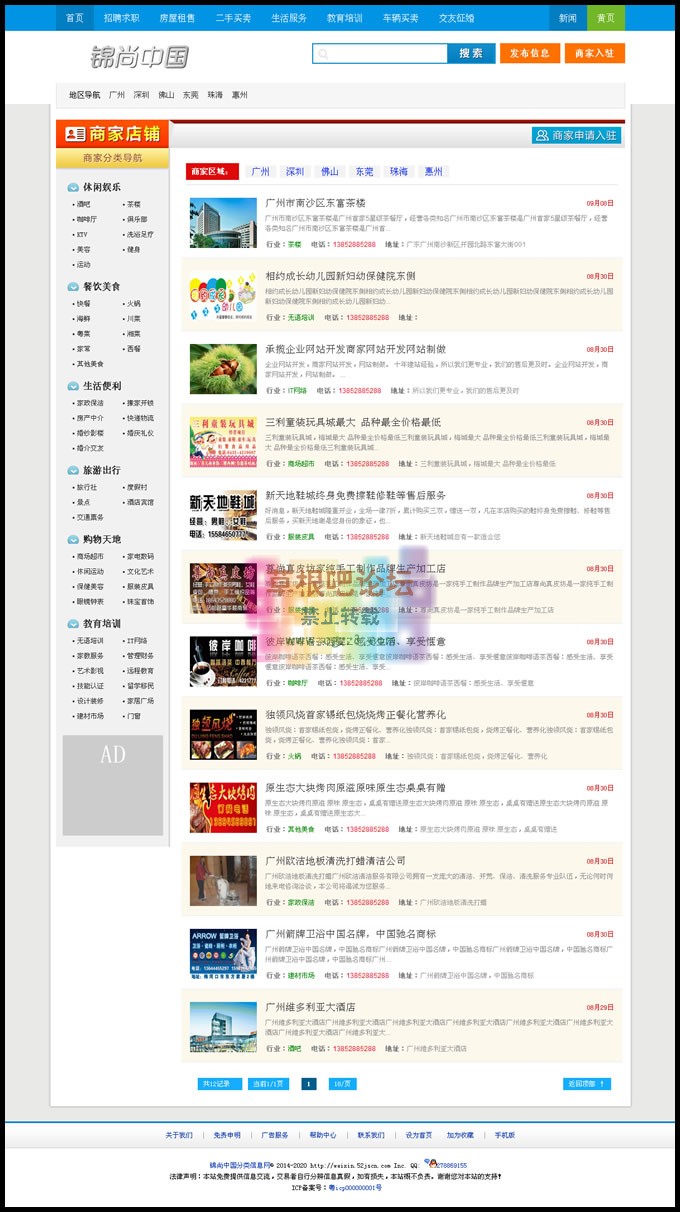Open the 酒吧 category link
This screenshot has width=680, height=1212.
[83, 204]
